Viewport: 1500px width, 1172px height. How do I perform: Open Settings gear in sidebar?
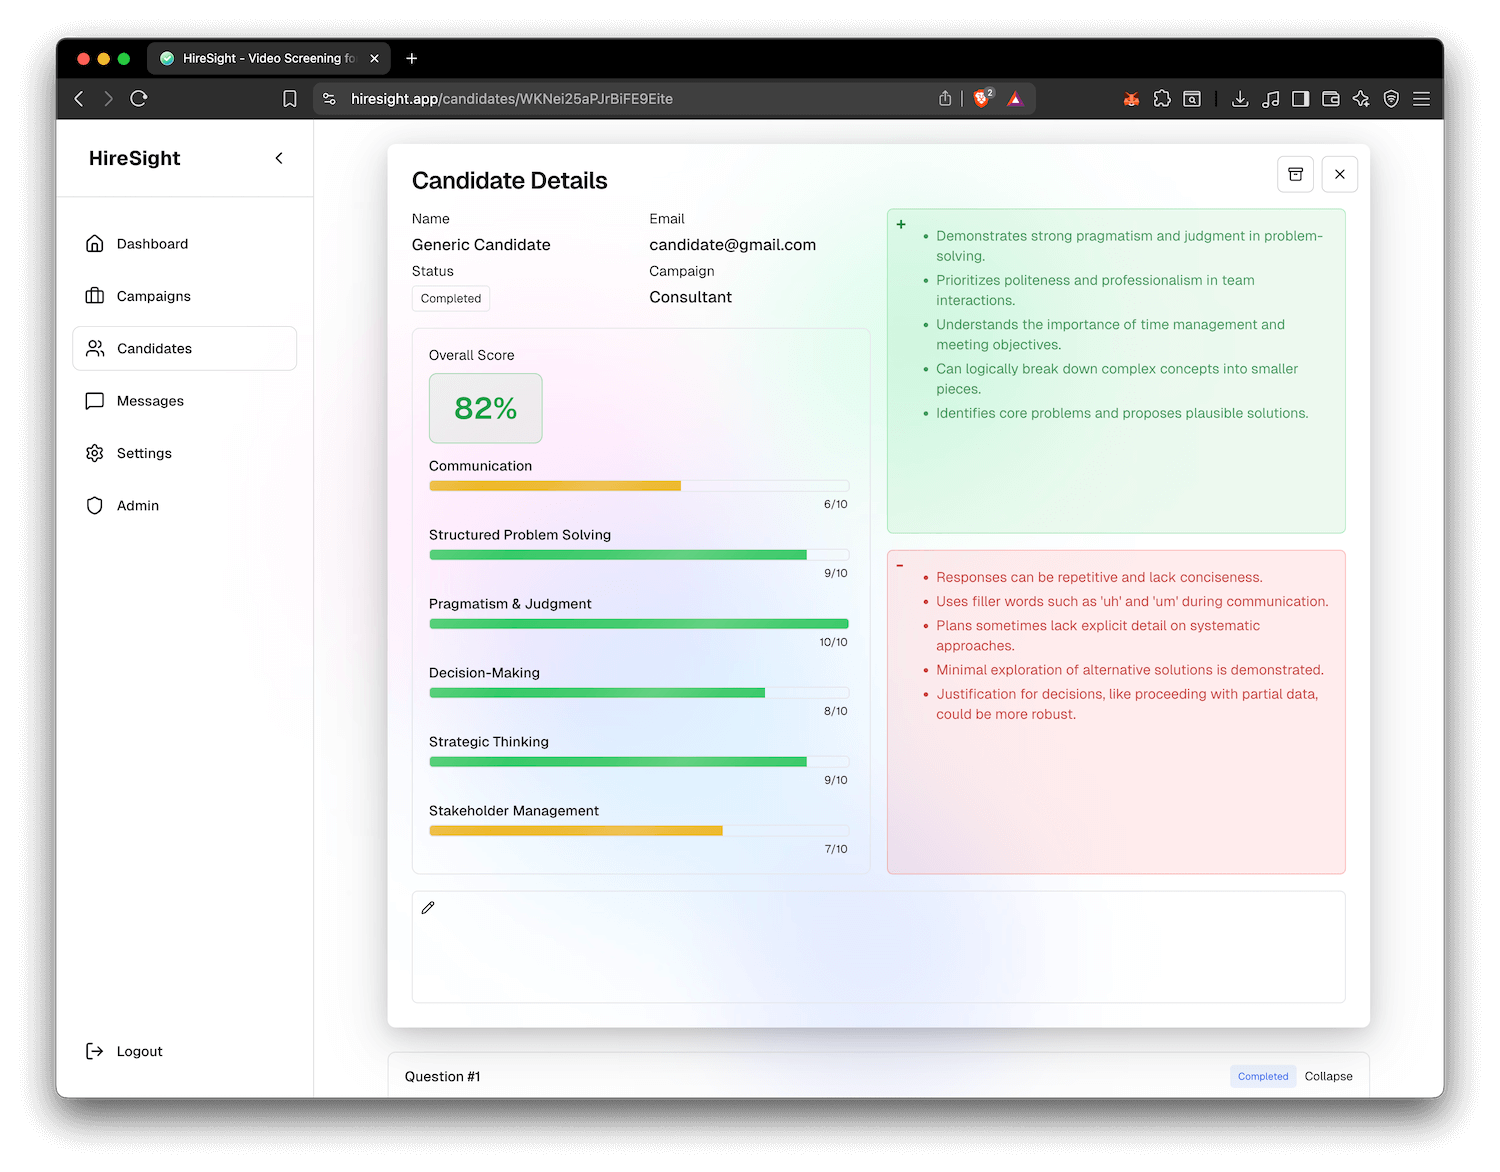[x=95, y=453]
